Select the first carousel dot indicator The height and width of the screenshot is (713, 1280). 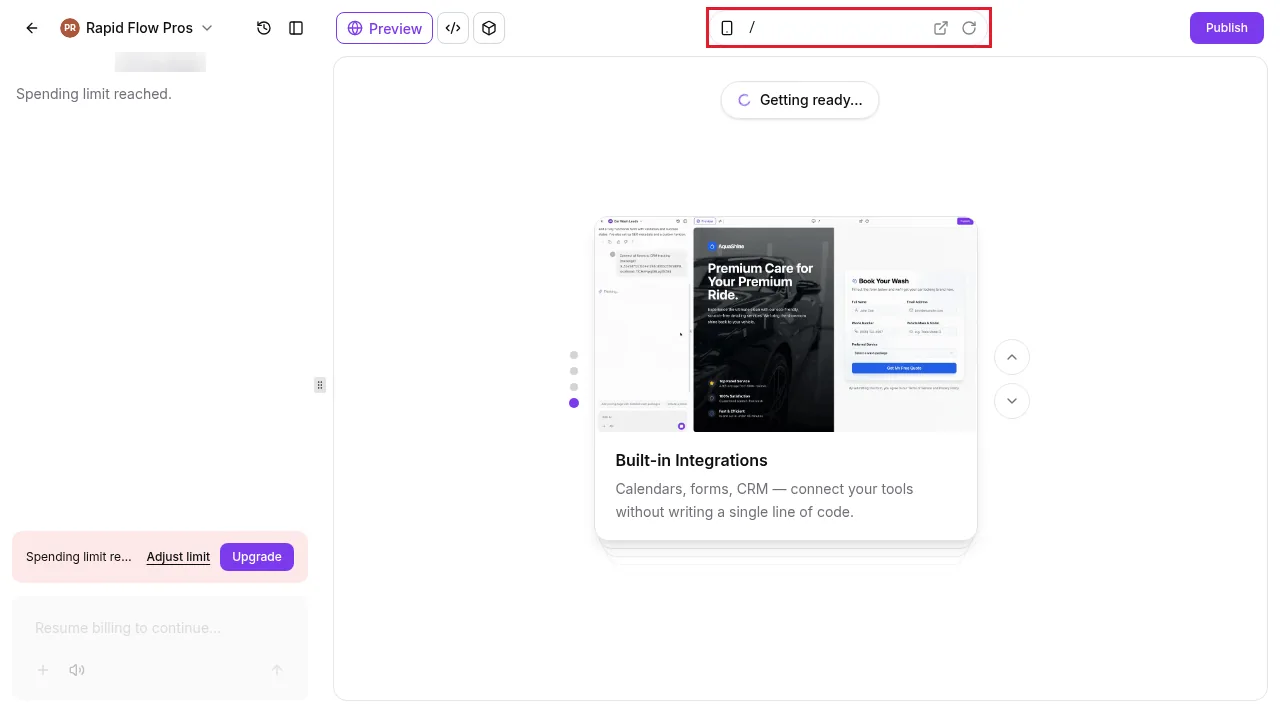point(574,355)
